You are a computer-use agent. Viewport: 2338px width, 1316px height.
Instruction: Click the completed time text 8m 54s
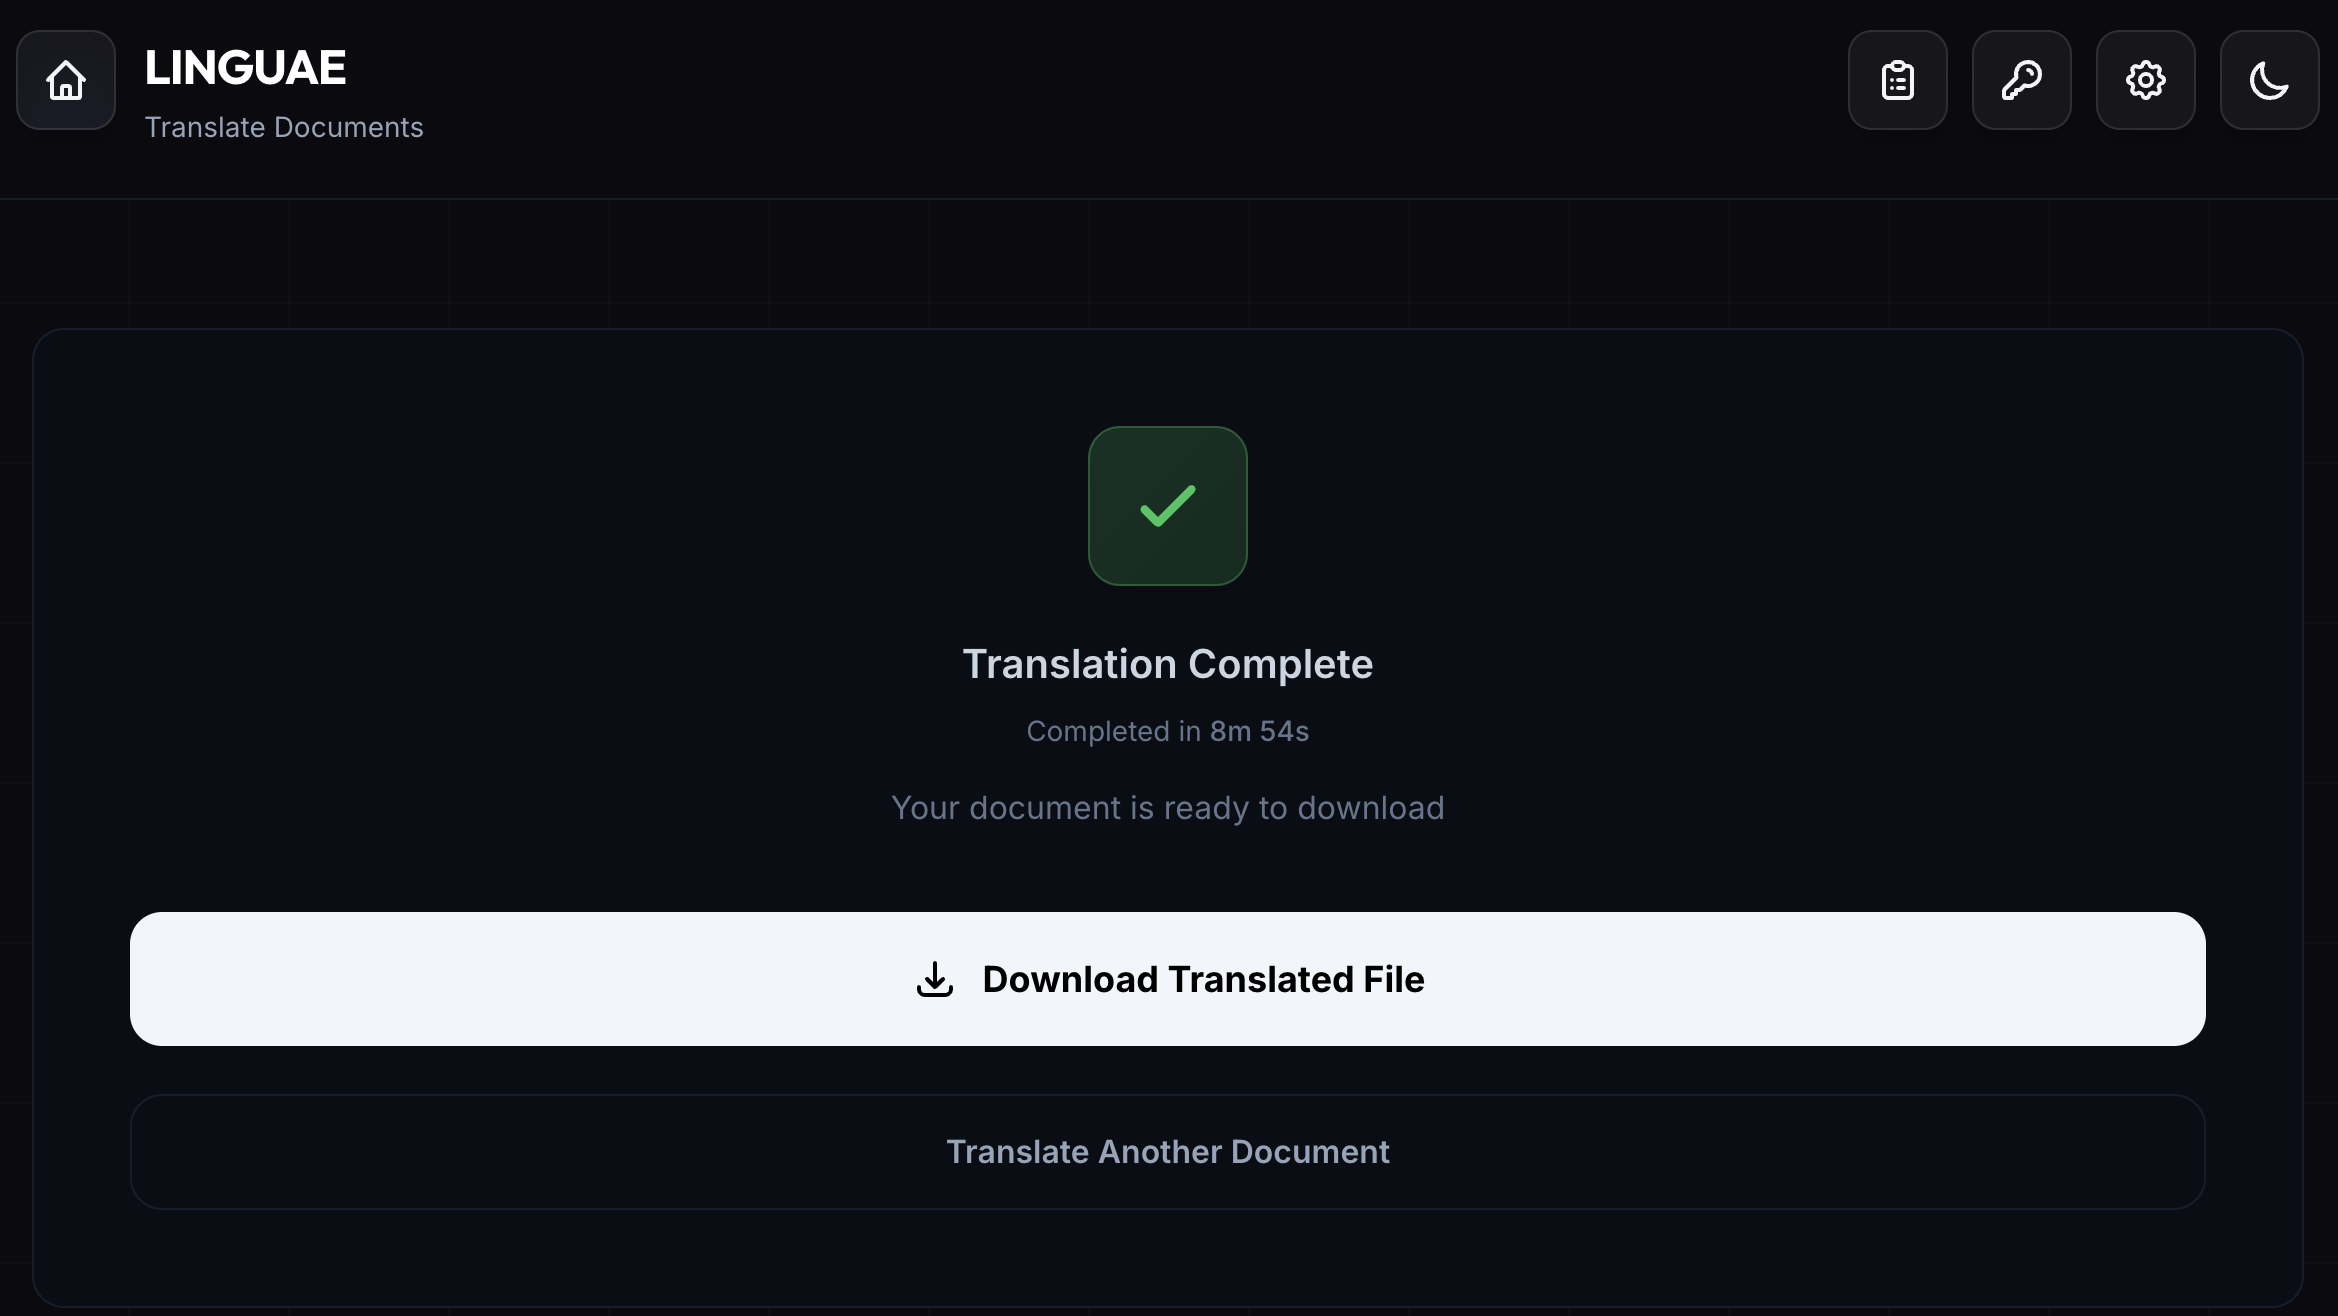pos(1258,731)
